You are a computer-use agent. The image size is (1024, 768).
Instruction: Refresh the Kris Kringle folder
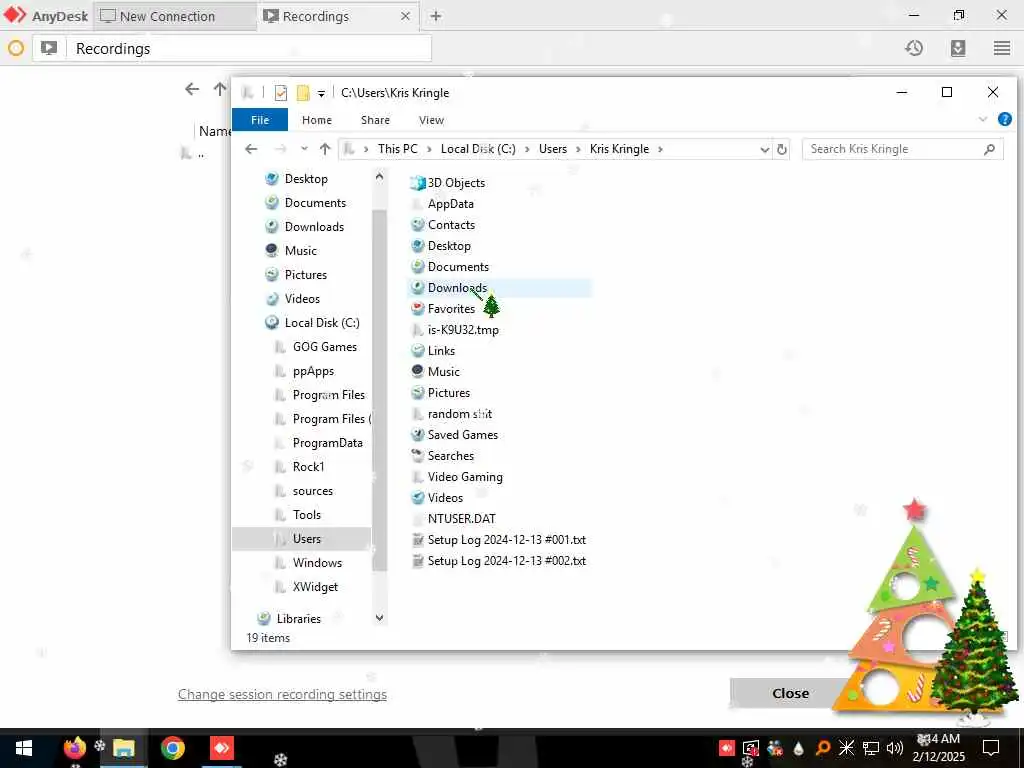click(x=782, y=150)
